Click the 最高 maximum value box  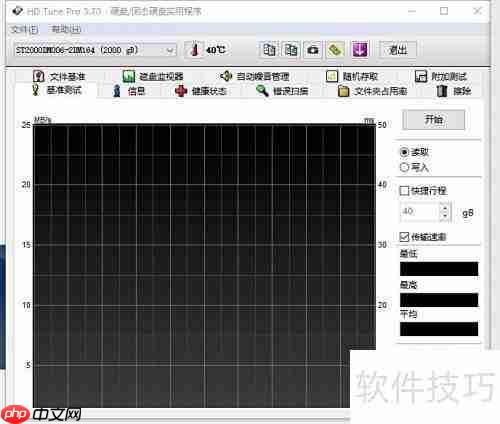439,300
